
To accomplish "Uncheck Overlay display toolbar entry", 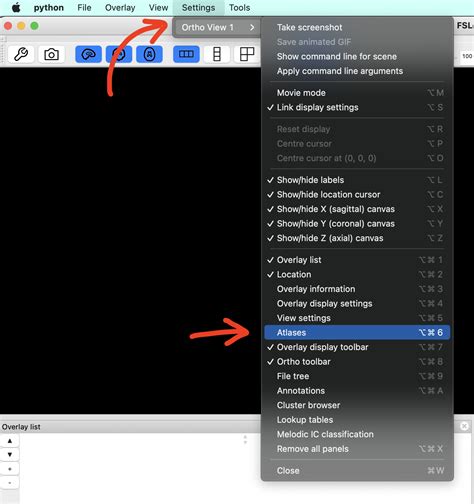I will tap(357, 347).
